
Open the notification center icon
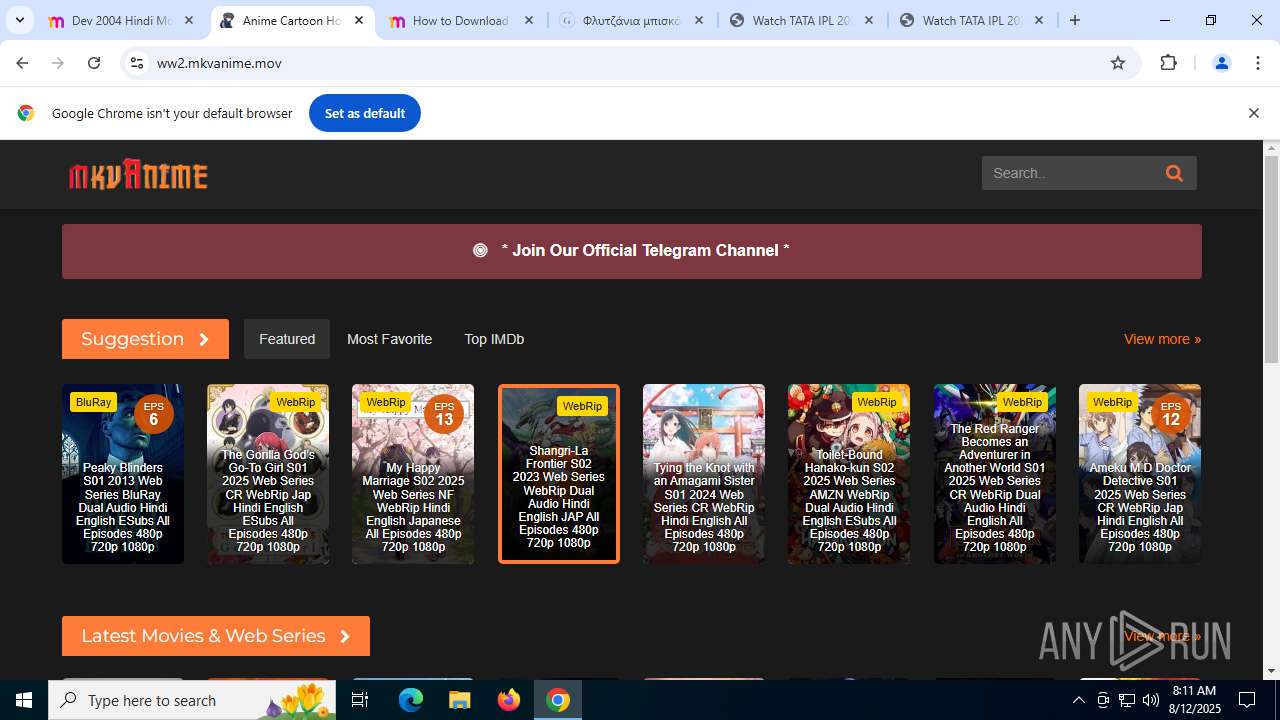(1247, 700)
